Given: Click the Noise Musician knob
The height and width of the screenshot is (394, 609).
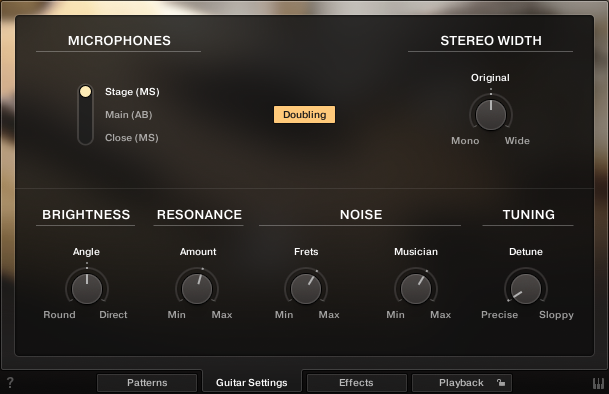Looking at the screenshot, I should click(x=416, y=288).
